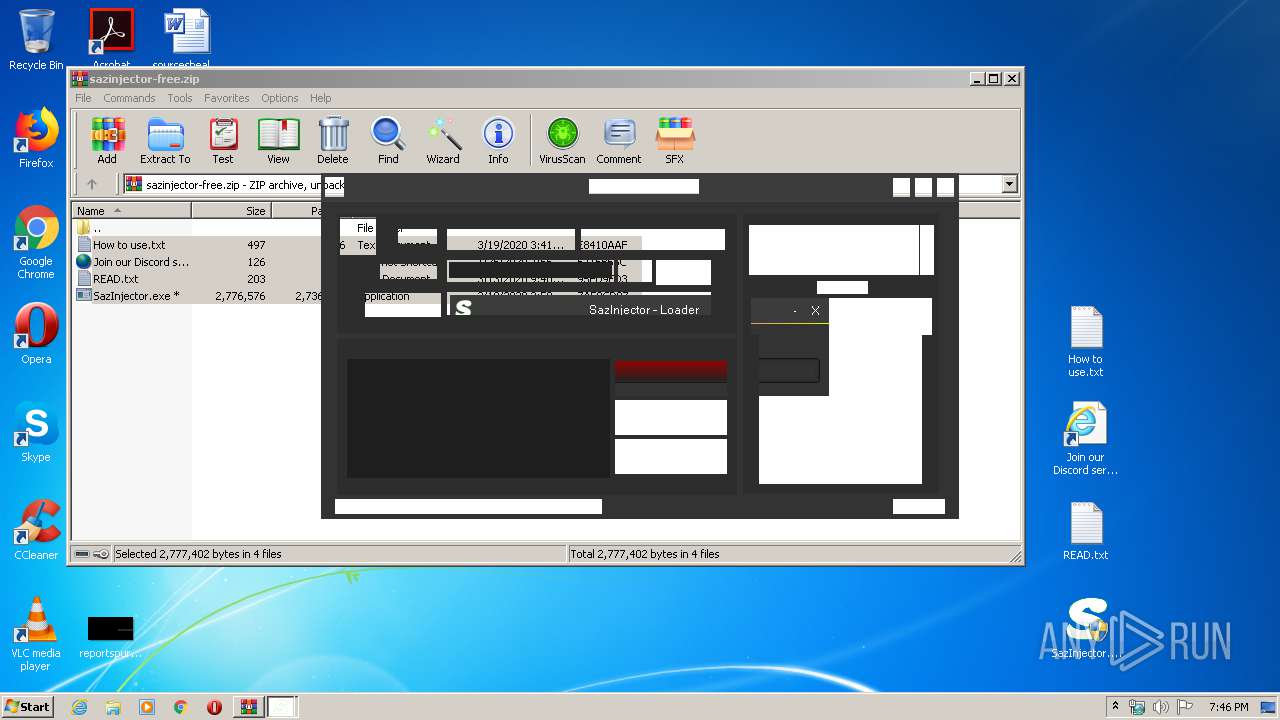Screen dimensions: 1280x720
Task: Open the Help menu
Action: pos(320,98)
